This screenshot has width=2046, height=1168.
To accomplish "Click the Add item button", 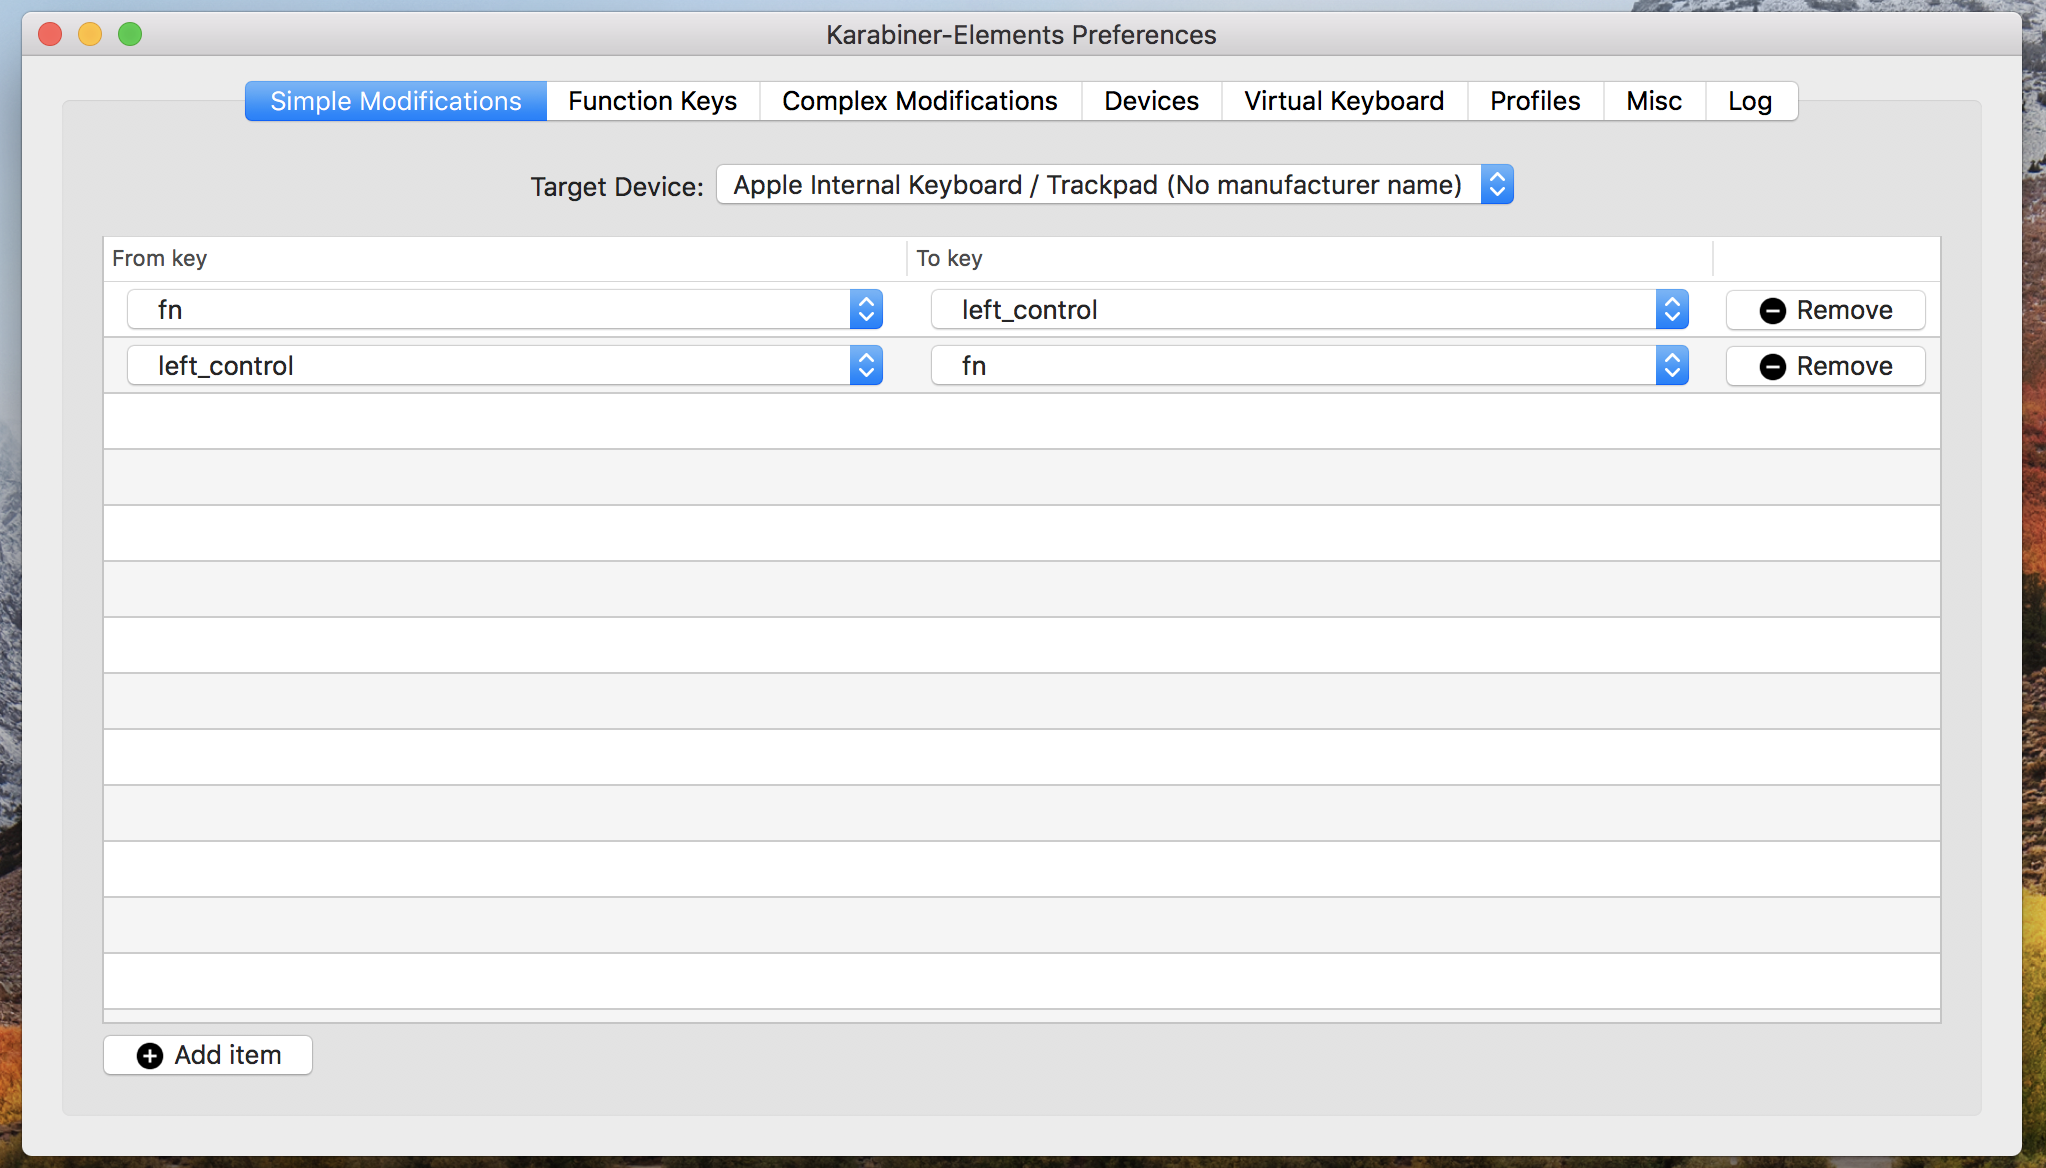I will tap(208, 1055).
